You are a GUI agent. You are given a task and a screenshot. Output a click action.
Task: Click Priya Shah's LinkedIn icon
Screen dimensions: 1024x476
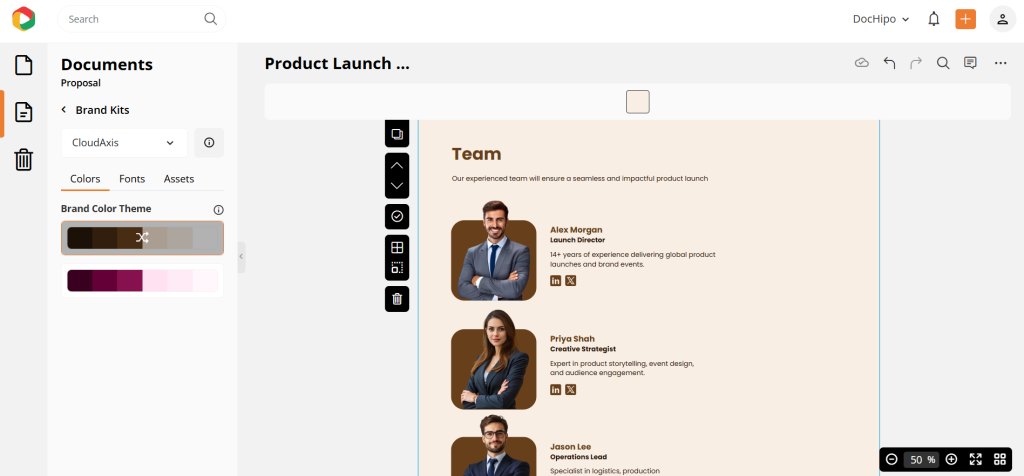click(x=556, y=390)
